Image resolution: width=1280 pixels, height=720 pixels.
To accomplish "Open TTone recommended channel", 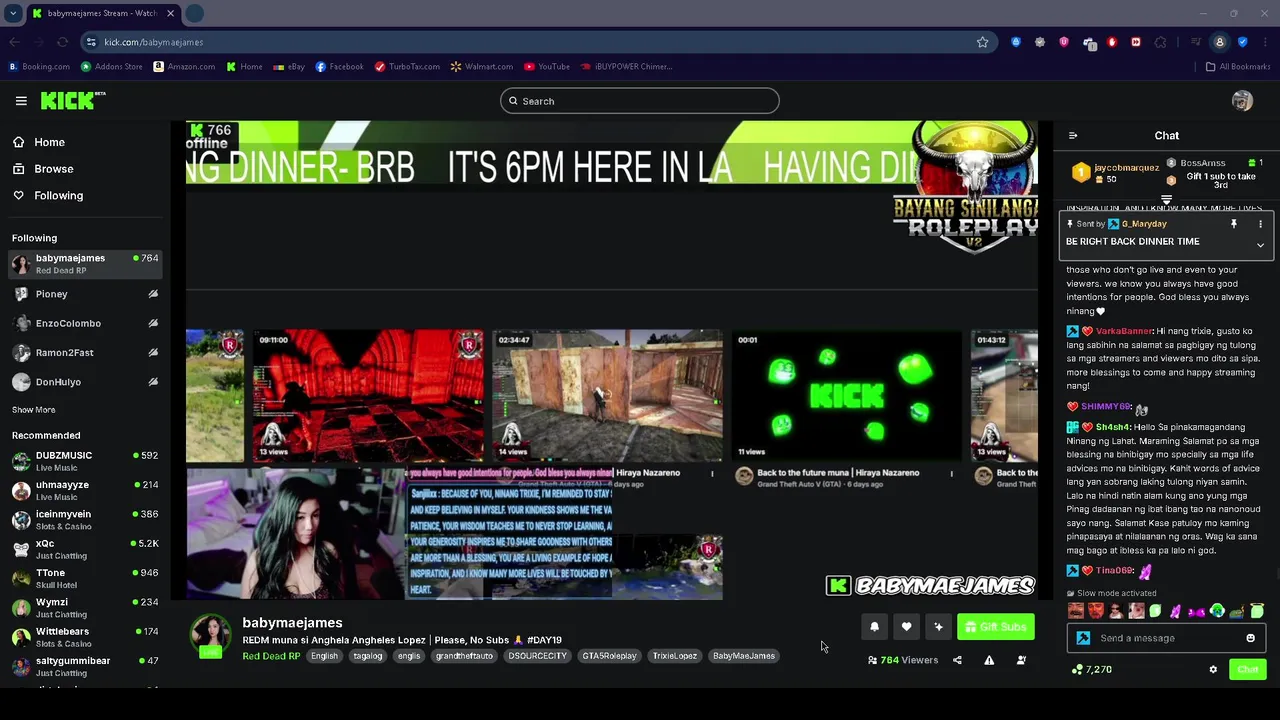I will coord(85,578).
